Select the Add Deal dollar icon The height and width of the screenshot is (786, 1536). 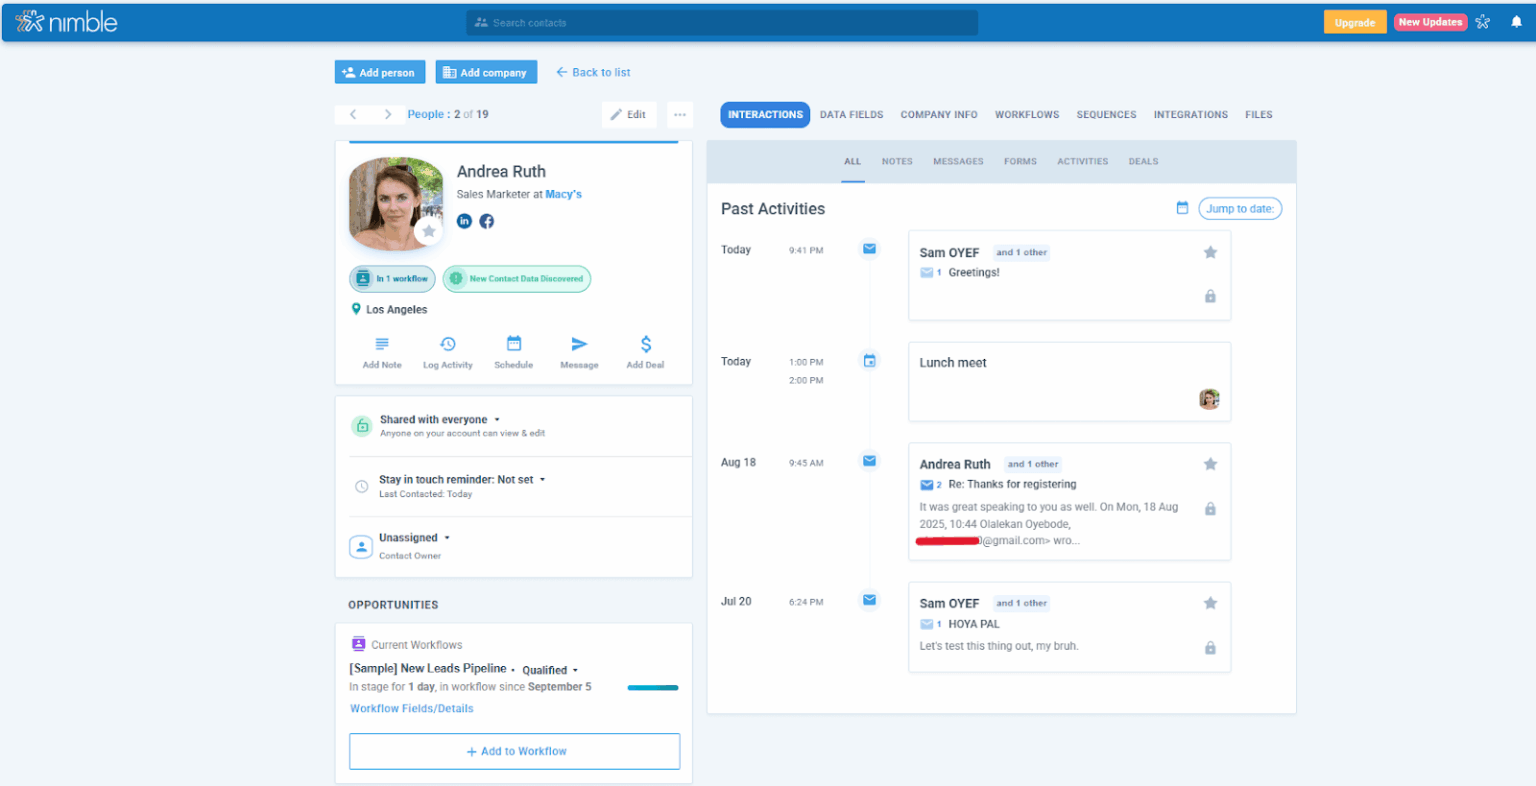(x=645, y=344)
